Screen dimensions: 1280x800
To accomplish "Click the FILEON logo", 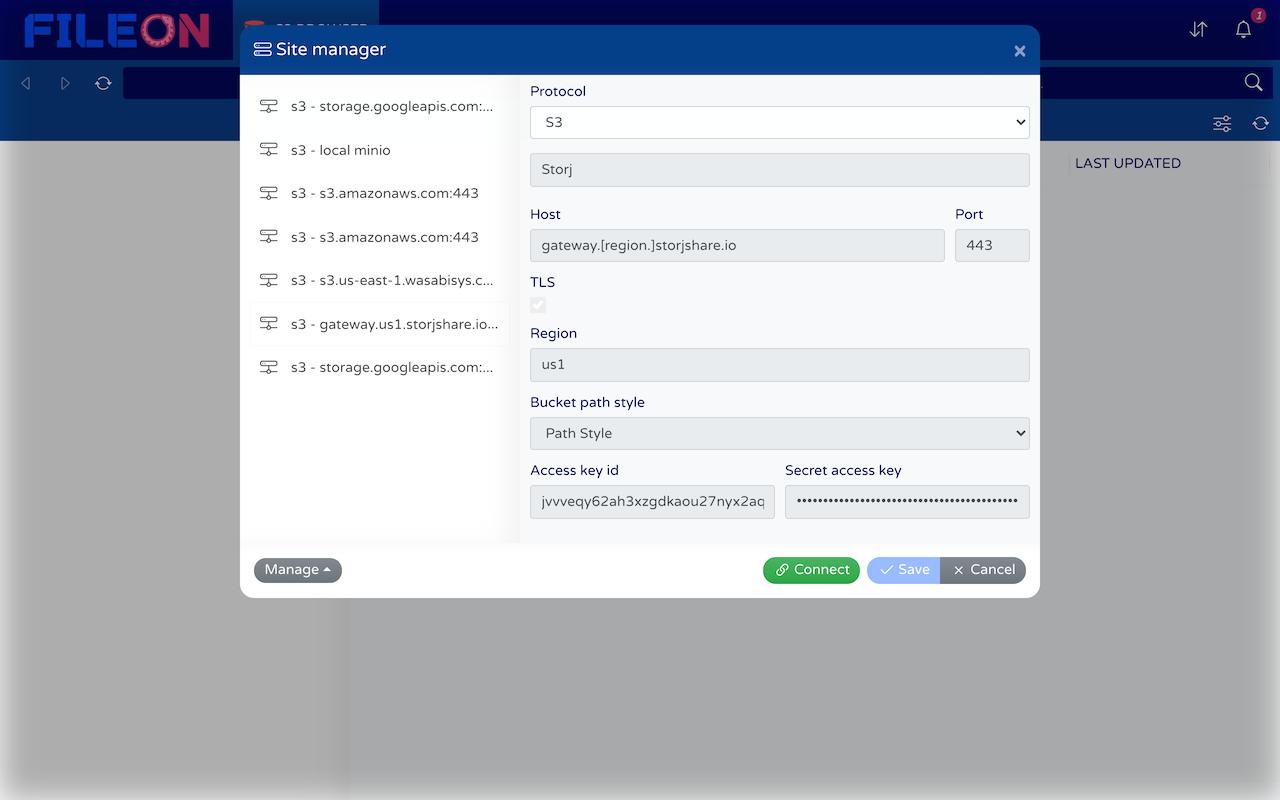I will click(x=115, y=30).
